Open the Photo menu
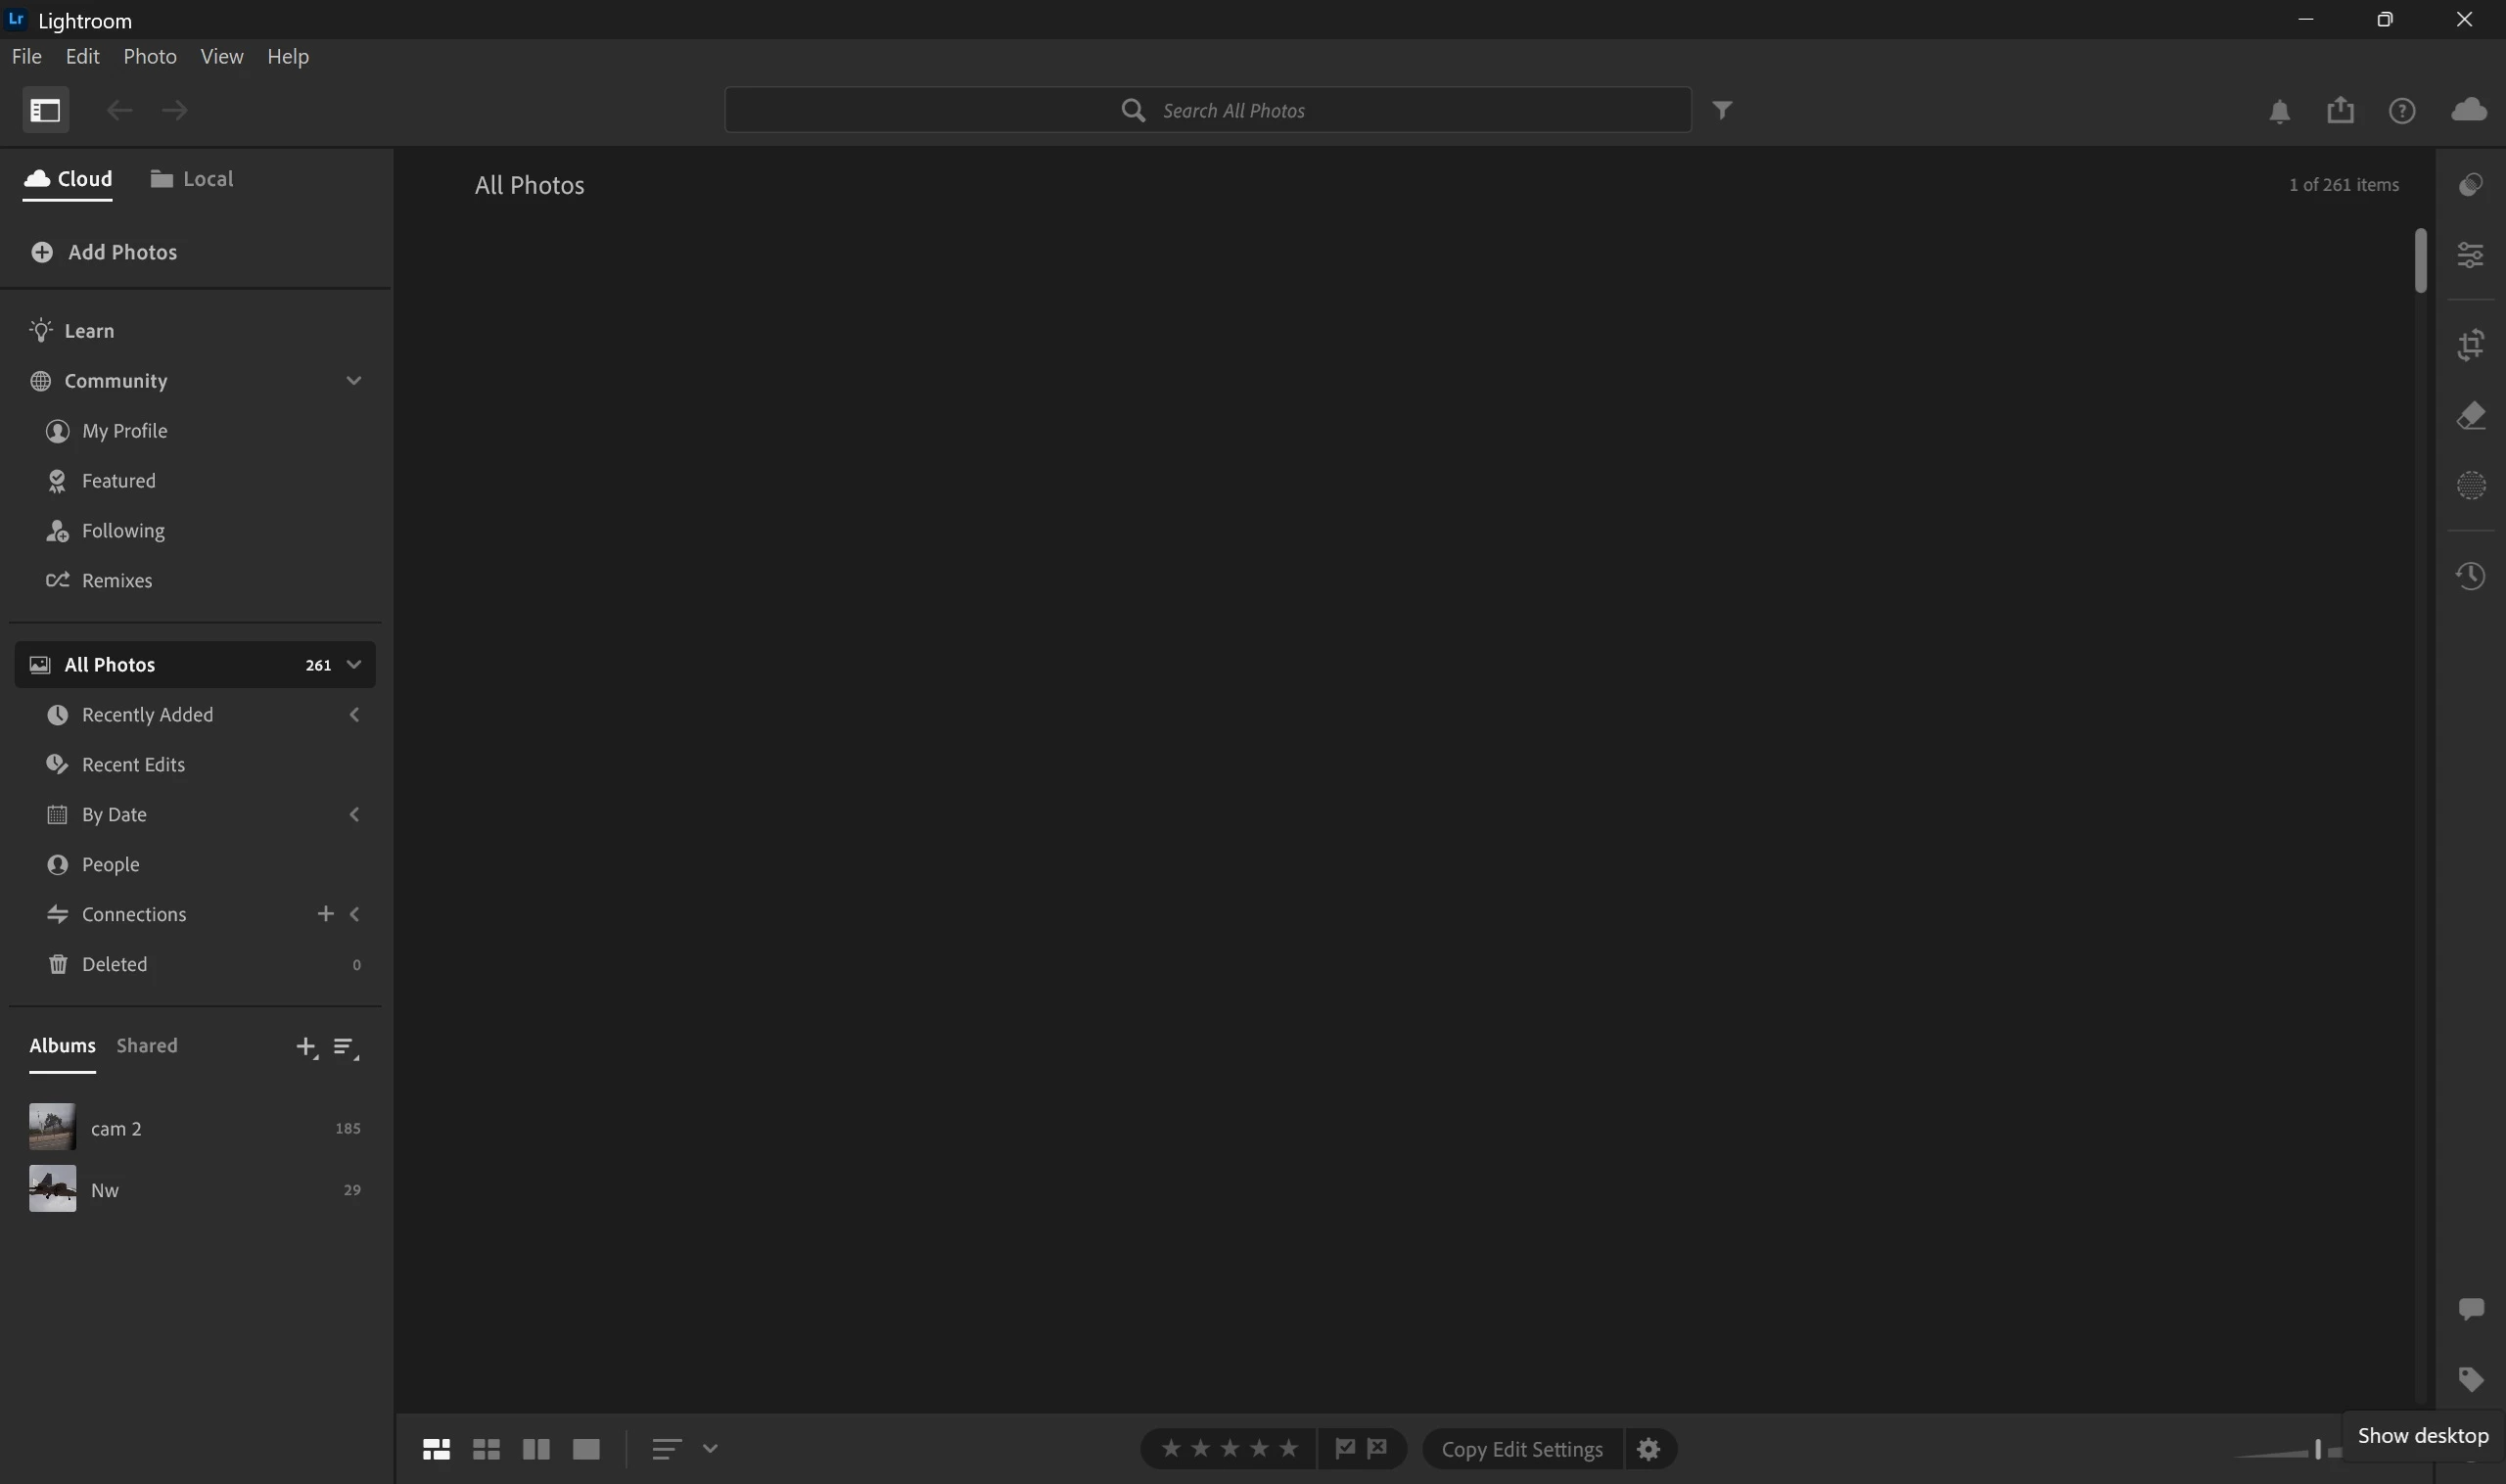 pos(150,57)
